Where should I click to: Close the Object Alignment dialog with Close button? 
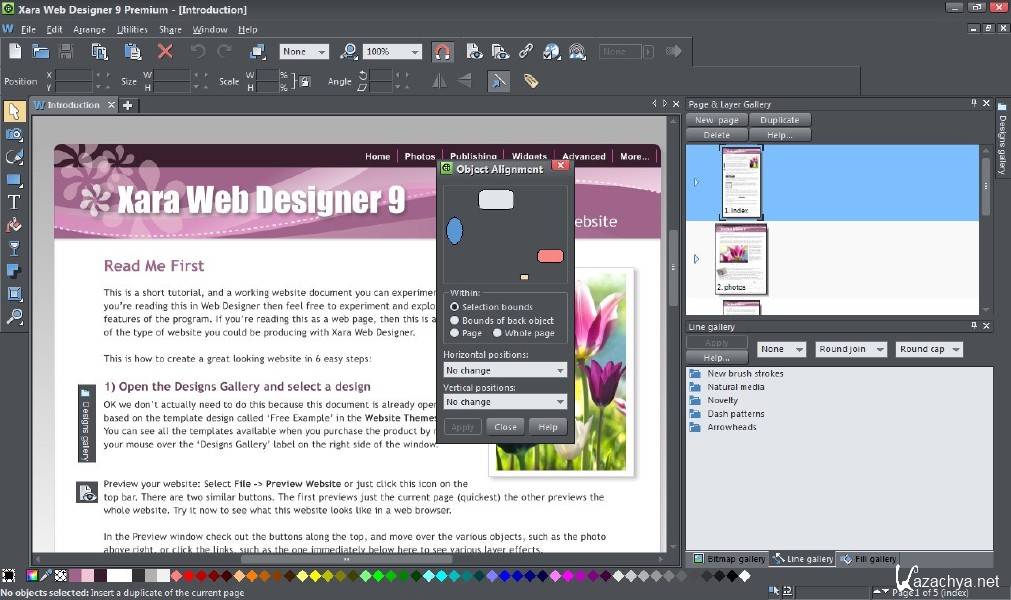tap(505, 427)
